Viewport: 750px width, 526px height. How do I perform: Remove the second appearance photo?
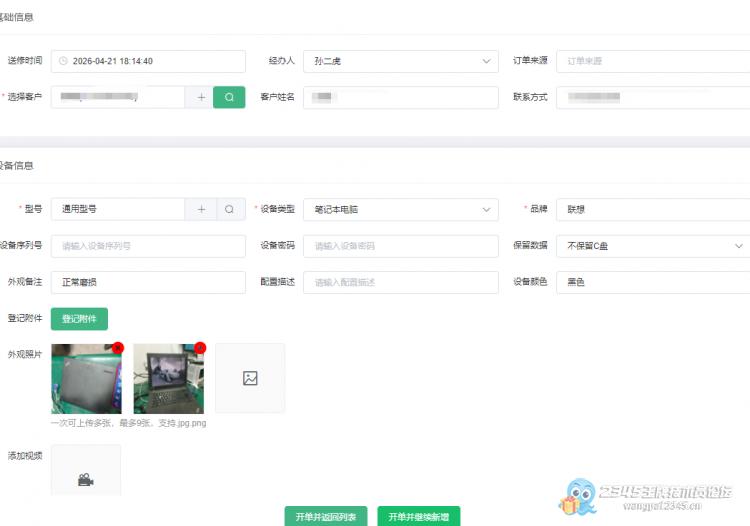click(199, 348)
